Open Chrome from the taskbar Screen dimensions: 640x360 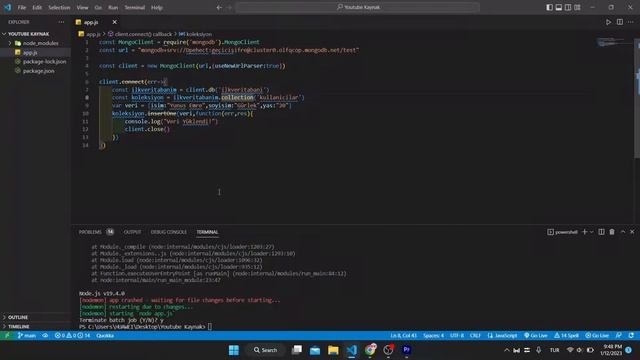pyautogui.click(x=370, y=350)
